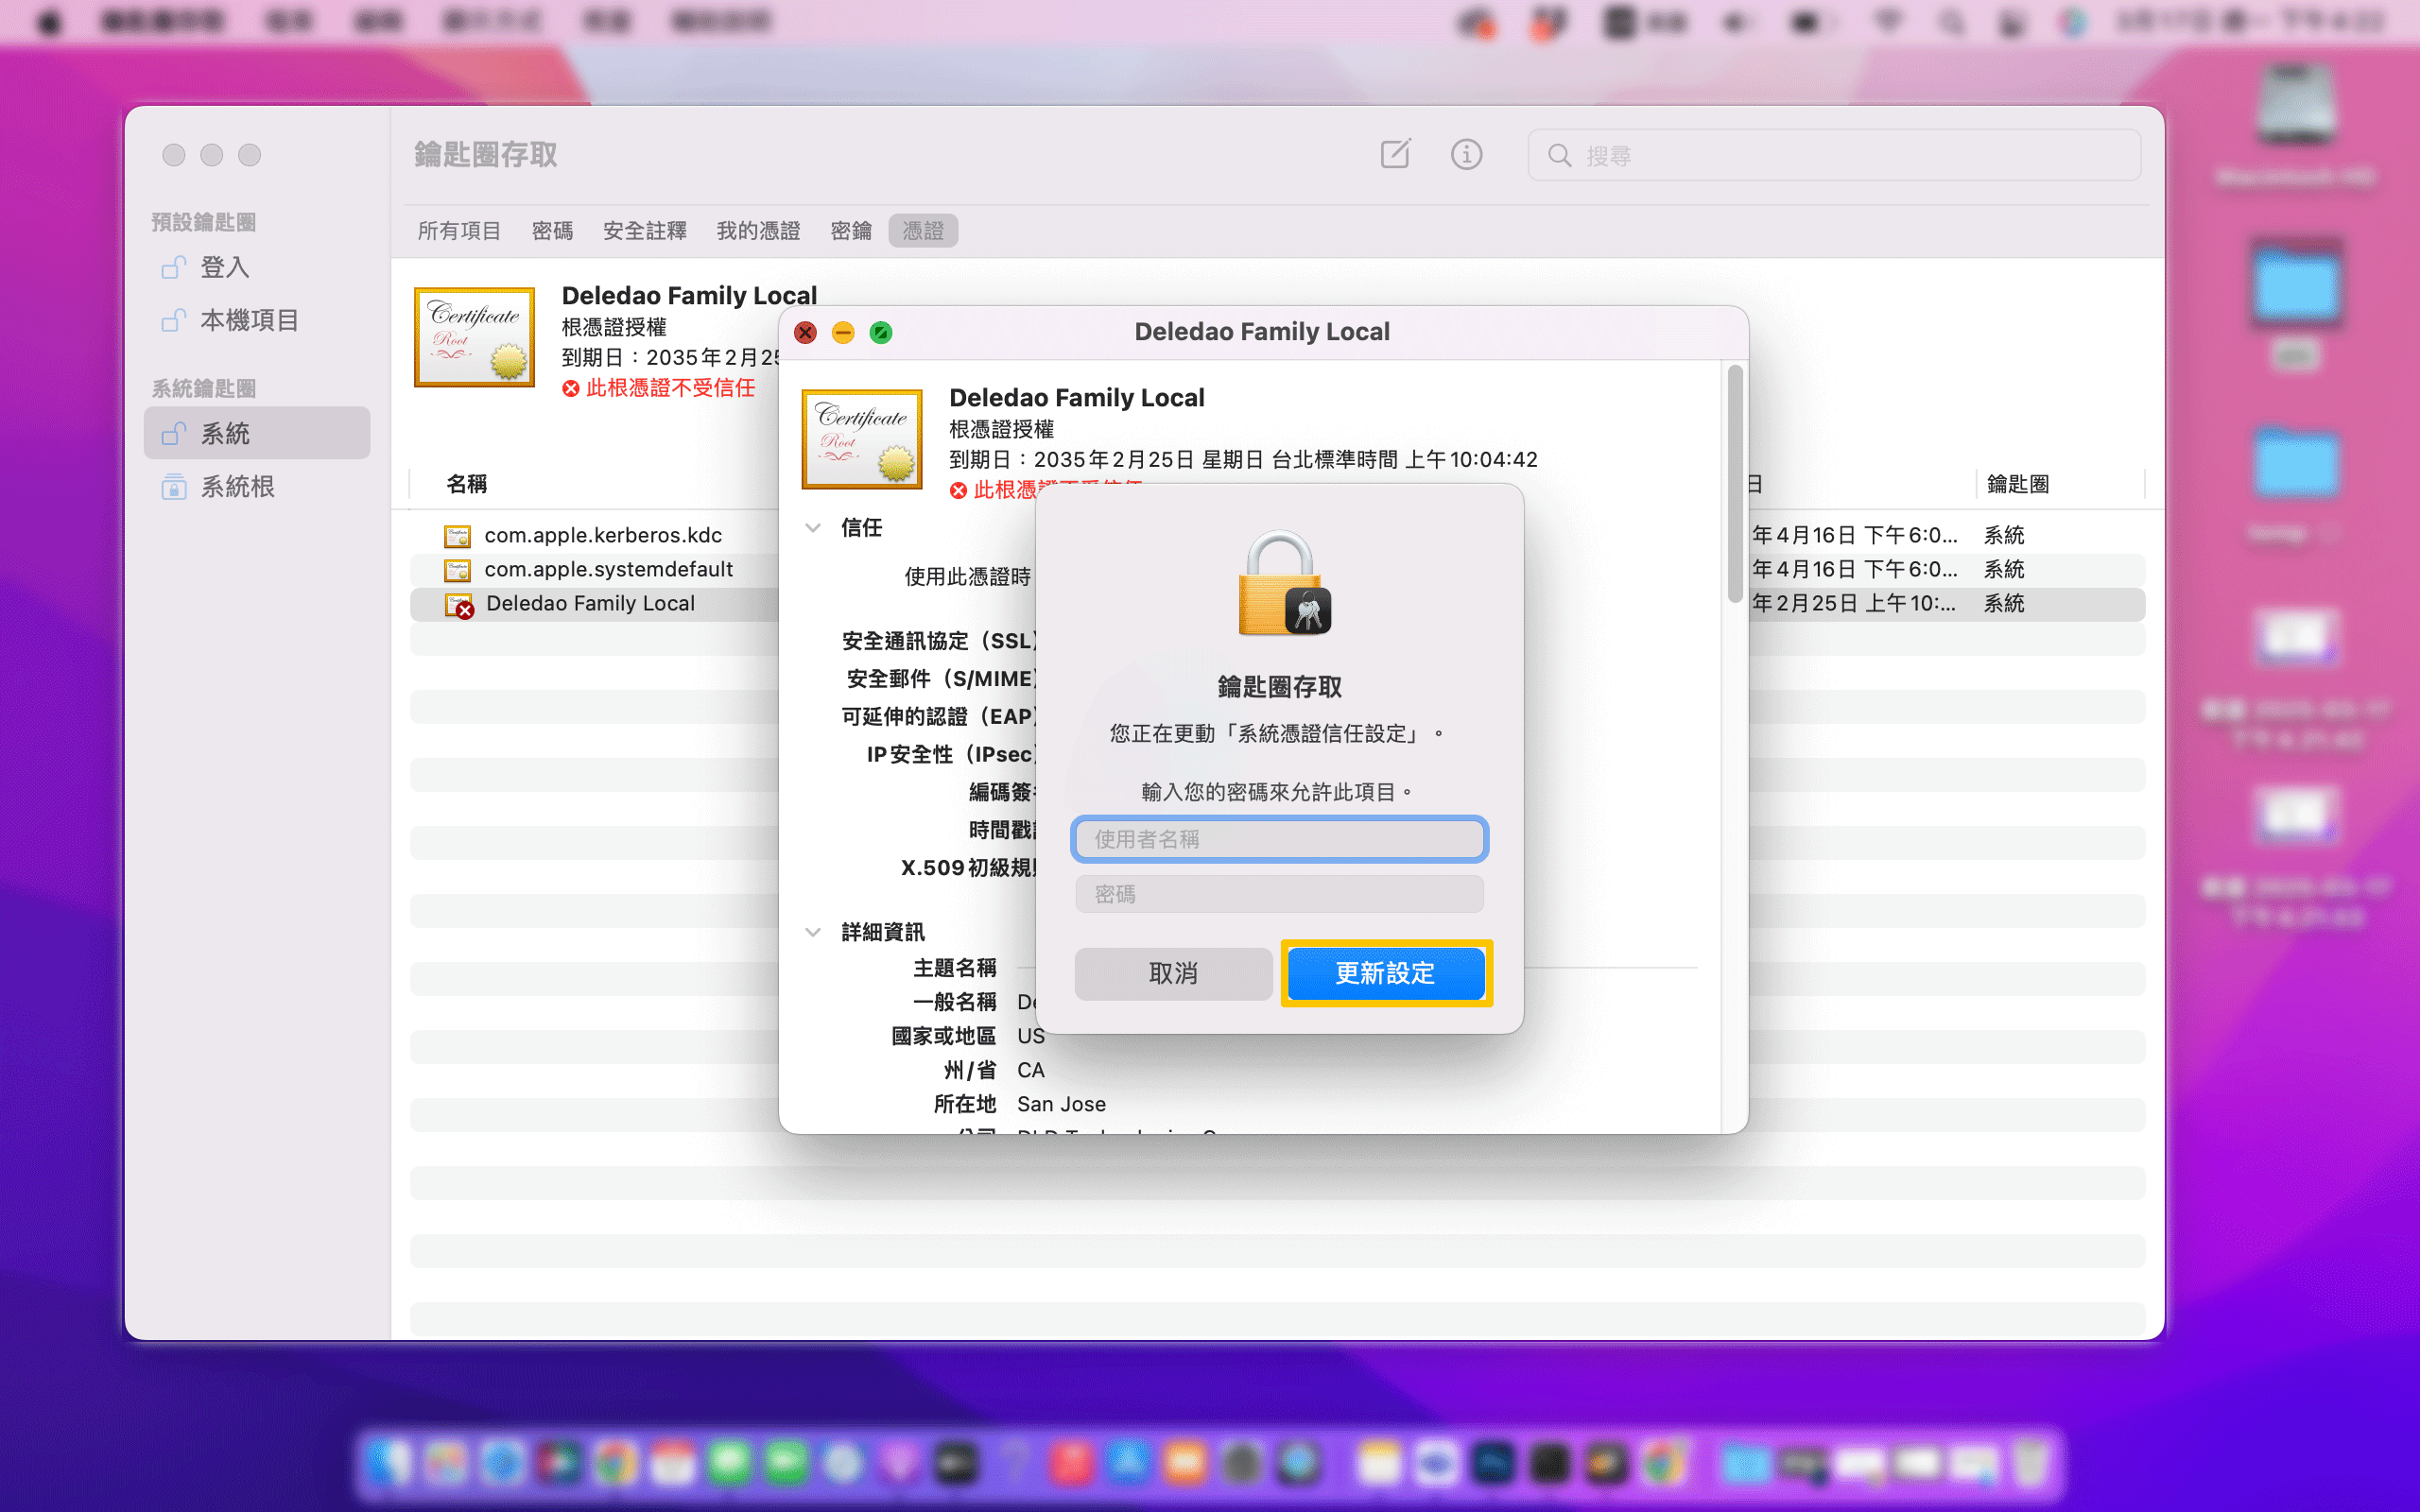Screen dimensions: 2420x1512
Task: Select the 憑證 tab
Action: point(923,231)
